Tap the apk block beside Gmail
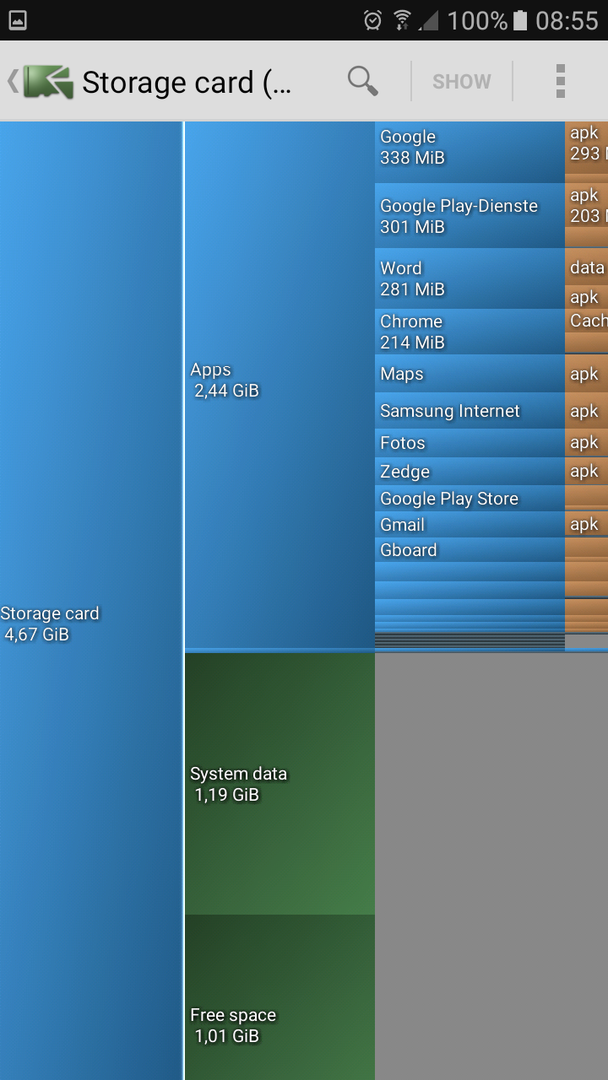Image resolution: width=608 pixels, height=1080 pixels. 587,524
